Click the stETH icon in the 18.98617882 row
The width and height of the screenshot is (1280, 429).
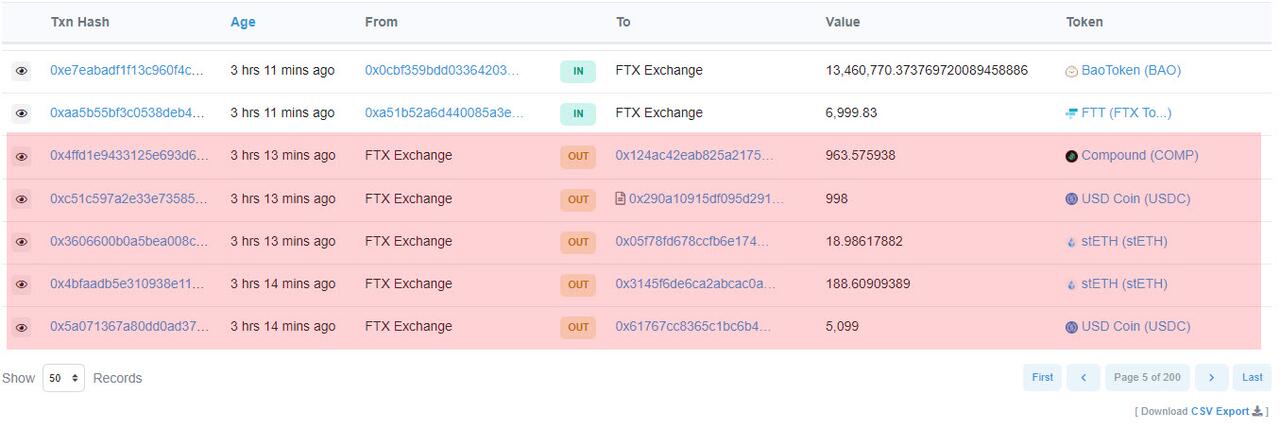click(x=1072, y=242)
